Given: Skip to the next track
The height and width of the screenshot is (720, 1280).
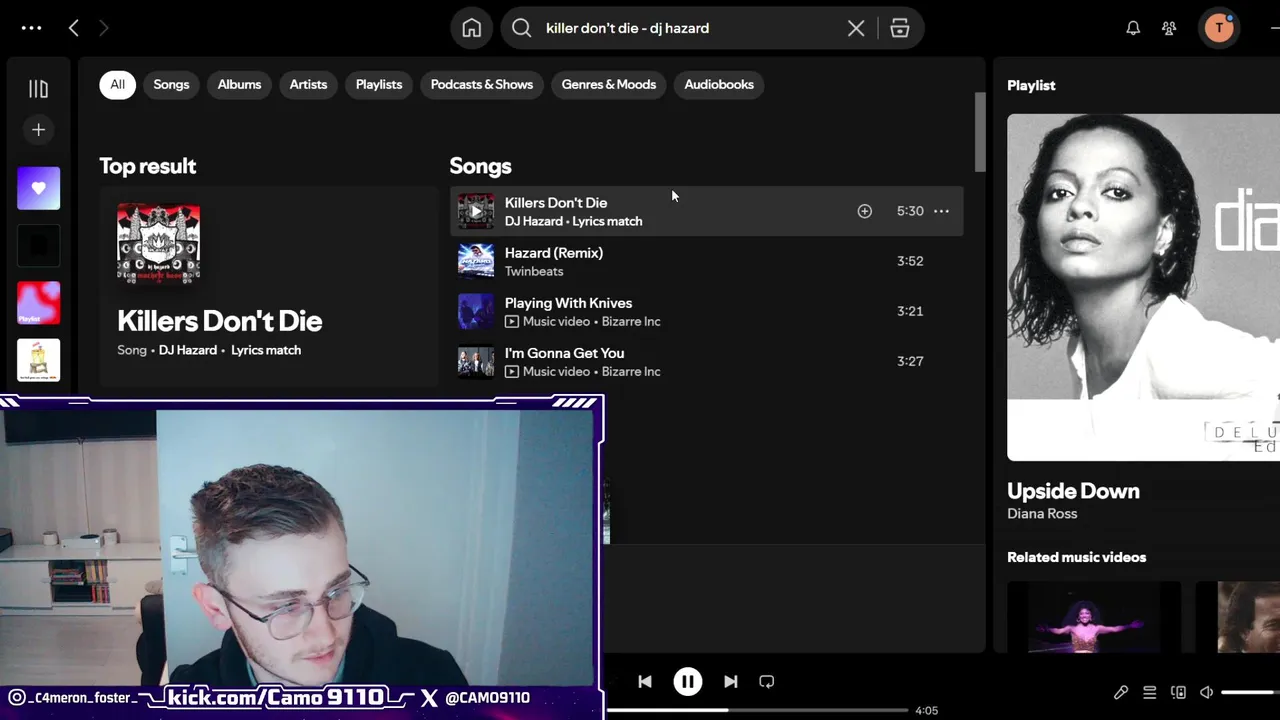Looking at the screenshot, I should coord(731,681).
